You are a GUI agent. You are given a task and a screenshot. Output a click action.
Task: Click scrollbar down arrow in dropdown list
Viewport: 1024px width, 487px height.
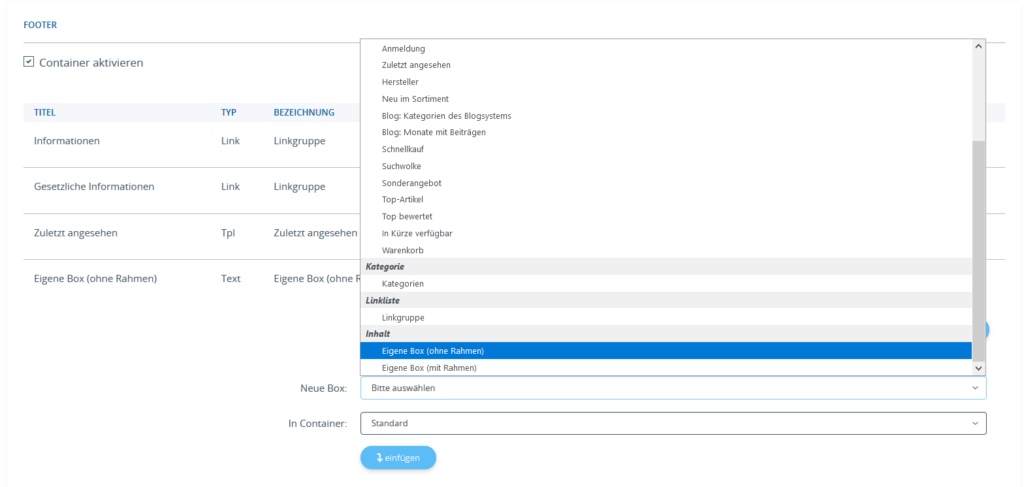point(978,367)
